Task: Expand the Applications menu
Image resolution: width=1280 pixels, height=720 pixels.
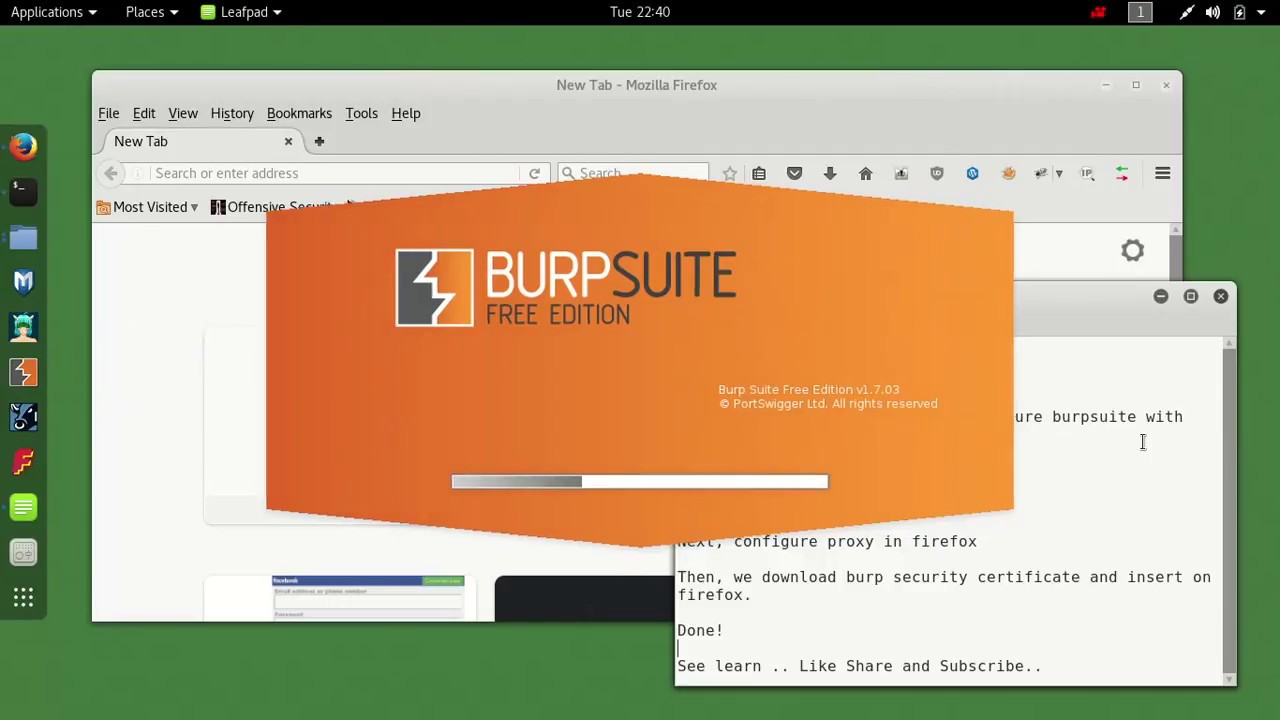Action: pyautogui.click(x=53, y=12)
